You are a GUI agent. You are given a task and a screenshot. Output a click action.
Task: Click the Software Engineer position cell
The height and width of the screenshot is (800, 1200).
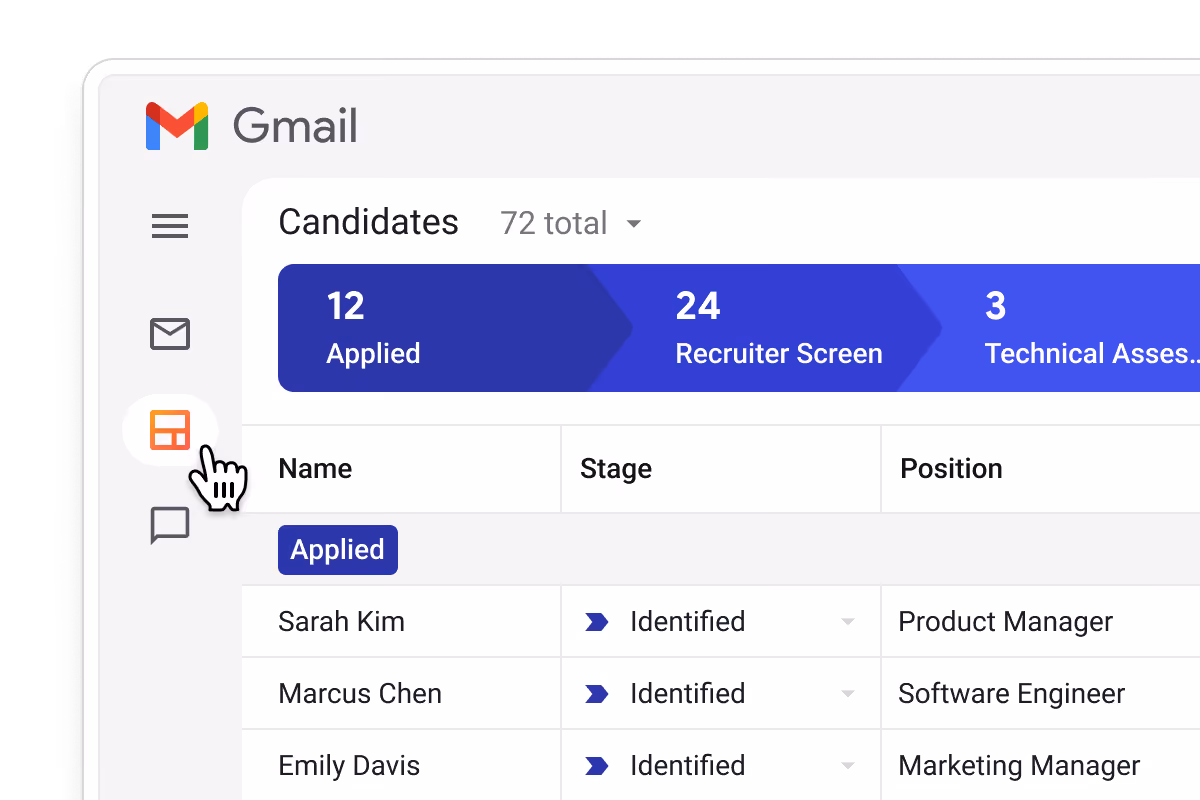[1041, 694]
